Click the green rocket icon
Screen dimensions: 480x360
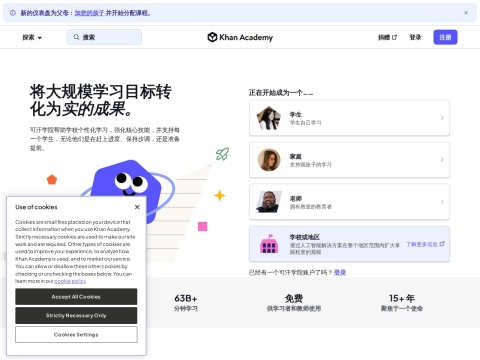(222, 154)
